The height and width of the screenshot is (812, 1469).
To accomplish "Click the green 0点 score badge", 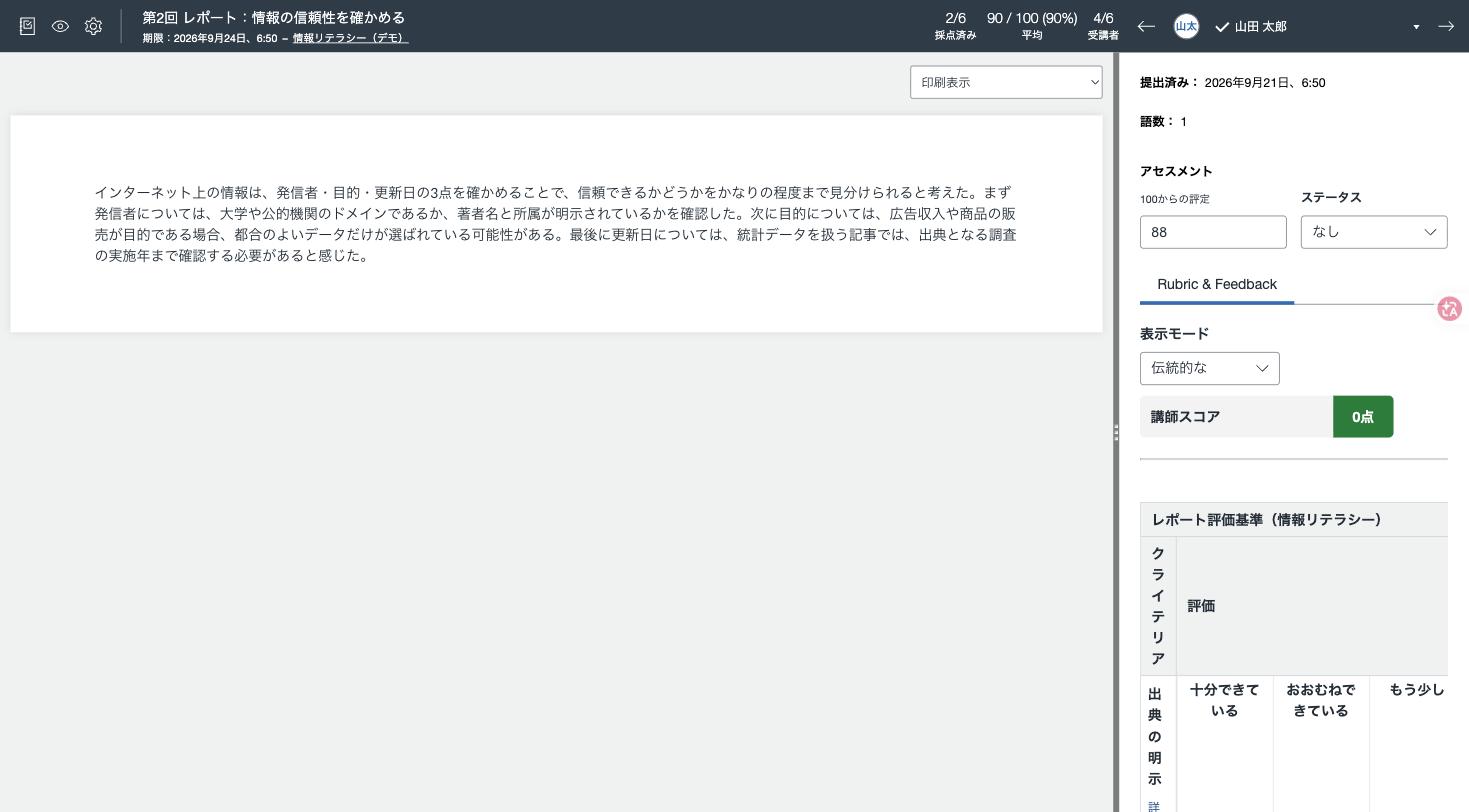I will pyautogui.click(x=1363, y=417).
